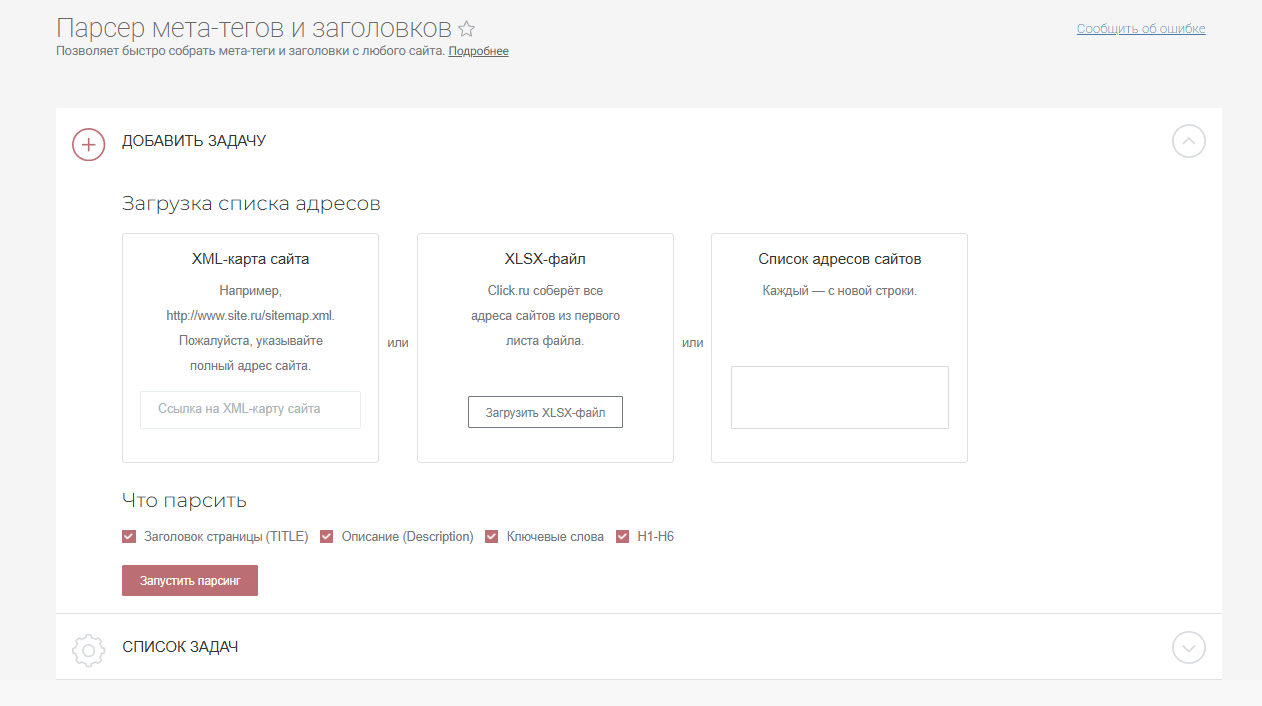
Task: Click the Список адресов сайтов card heading
Action: pos(839,259)
